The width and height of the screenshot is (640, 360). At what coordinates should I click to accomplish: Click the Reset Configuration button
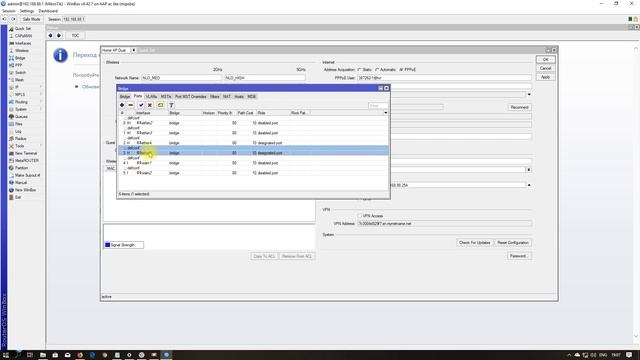click(513, 243)
